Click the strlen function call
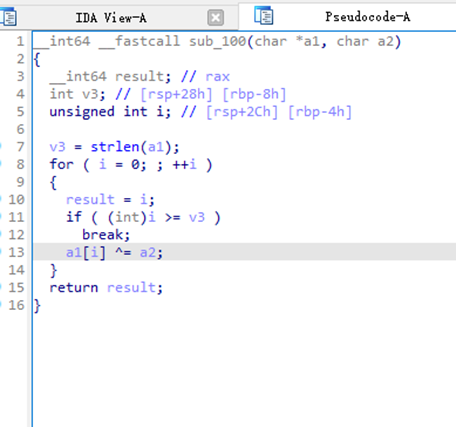The height and width of the screenshot is (427, 456). (x=115, y=147)
